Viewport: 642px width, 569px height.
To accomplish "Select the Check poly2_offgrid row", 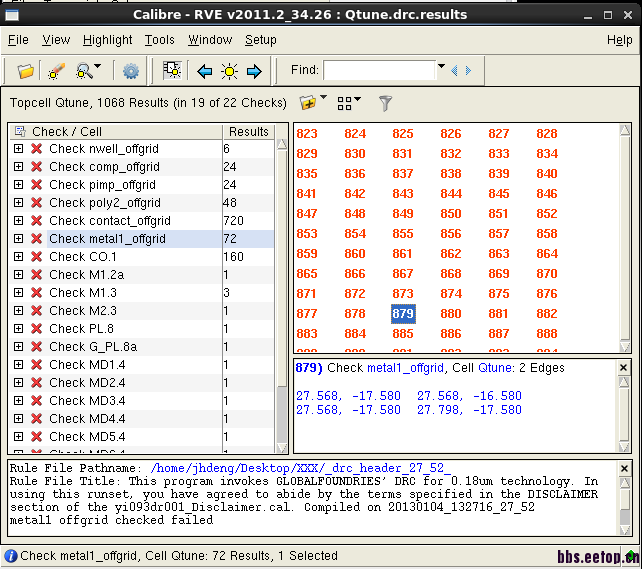I will [x=105, y=203].
